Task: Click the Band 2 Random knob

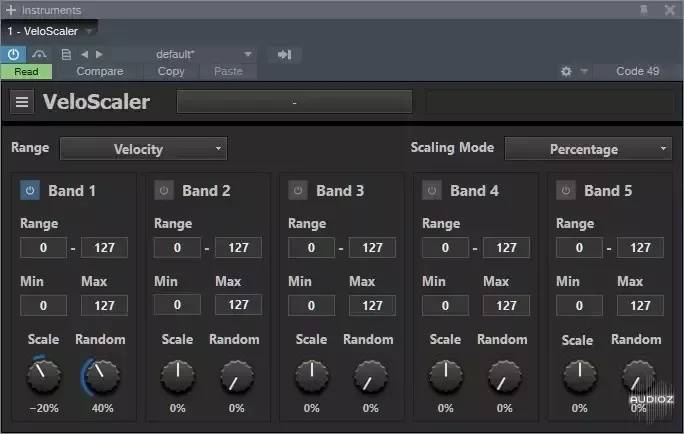Action: click(236, 376)
